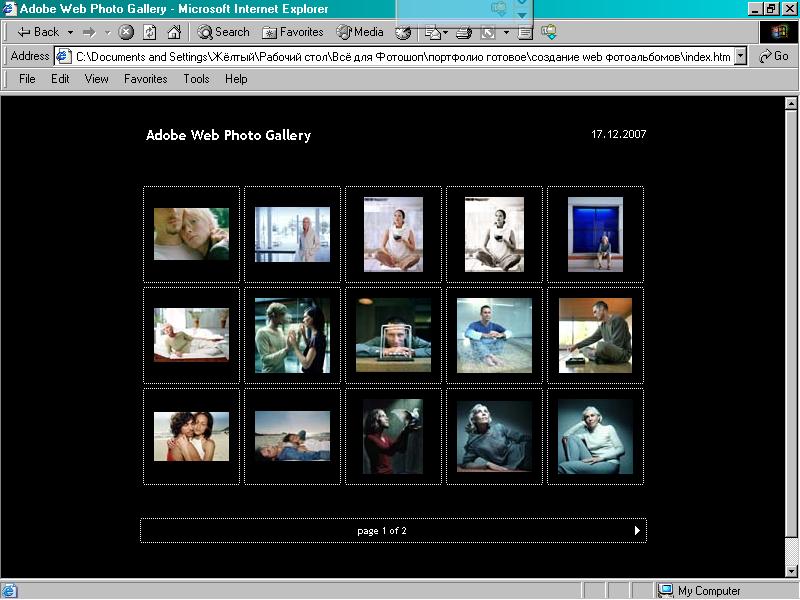
Task: Click the page icon in the Address bar
Action: tap(63, 56)
